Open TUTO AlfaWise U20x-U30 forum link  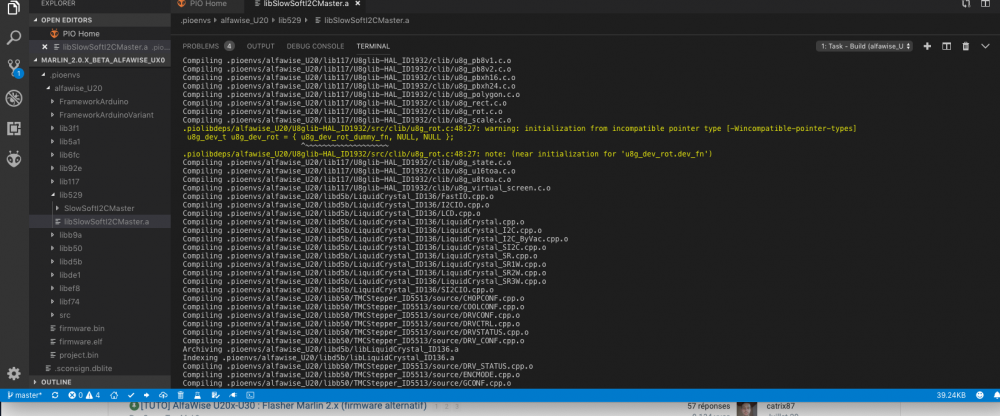coord(283,406)
